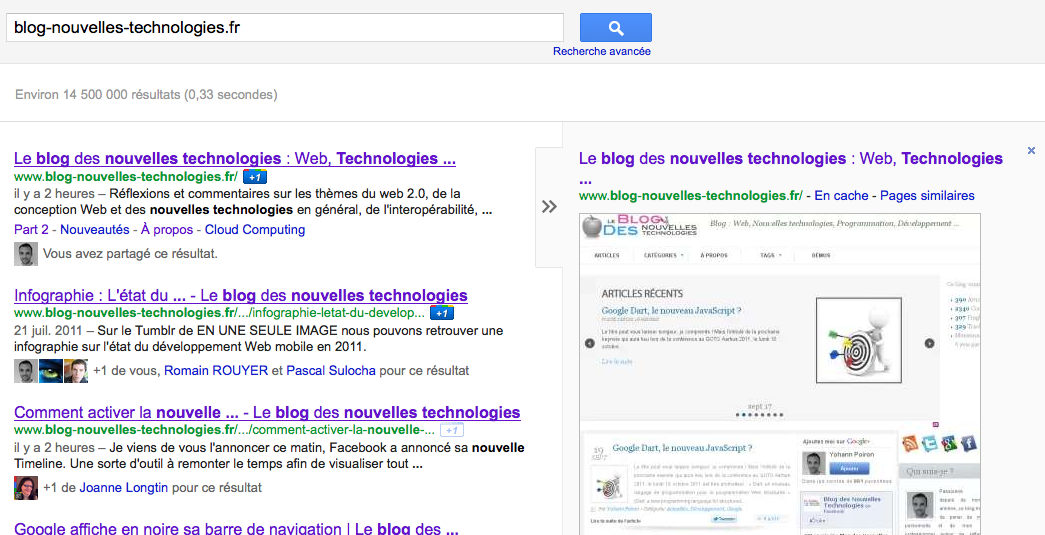Image resolution: width=1045 pixels, height=535 pixels.
Task: Open the Part 2 sitelink
Action: (x=31, y=229)
